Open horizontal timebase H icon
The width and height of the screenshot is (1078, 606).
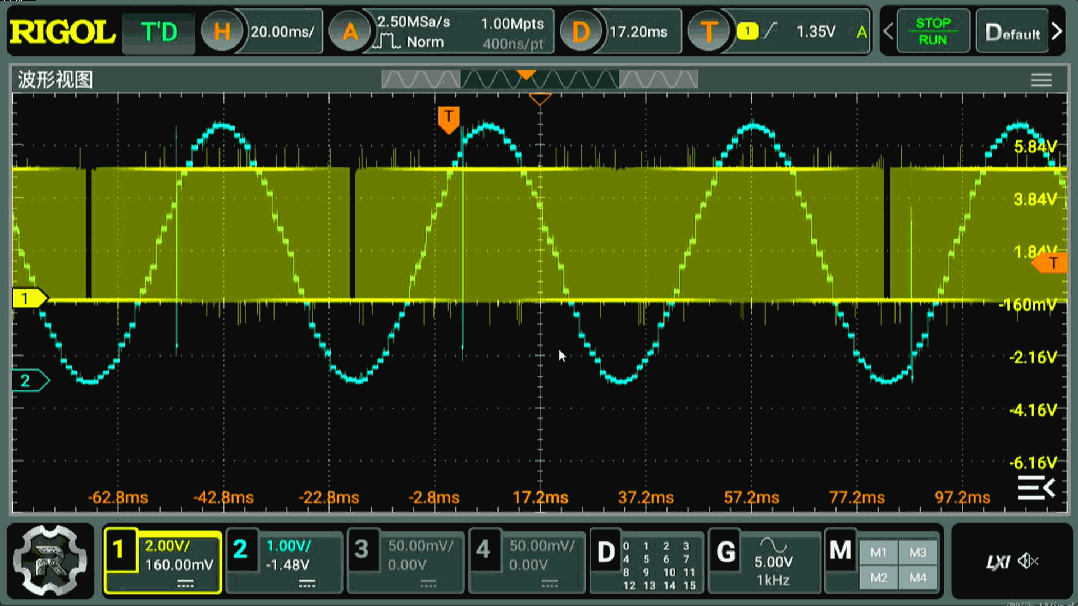tap(221, 32)
